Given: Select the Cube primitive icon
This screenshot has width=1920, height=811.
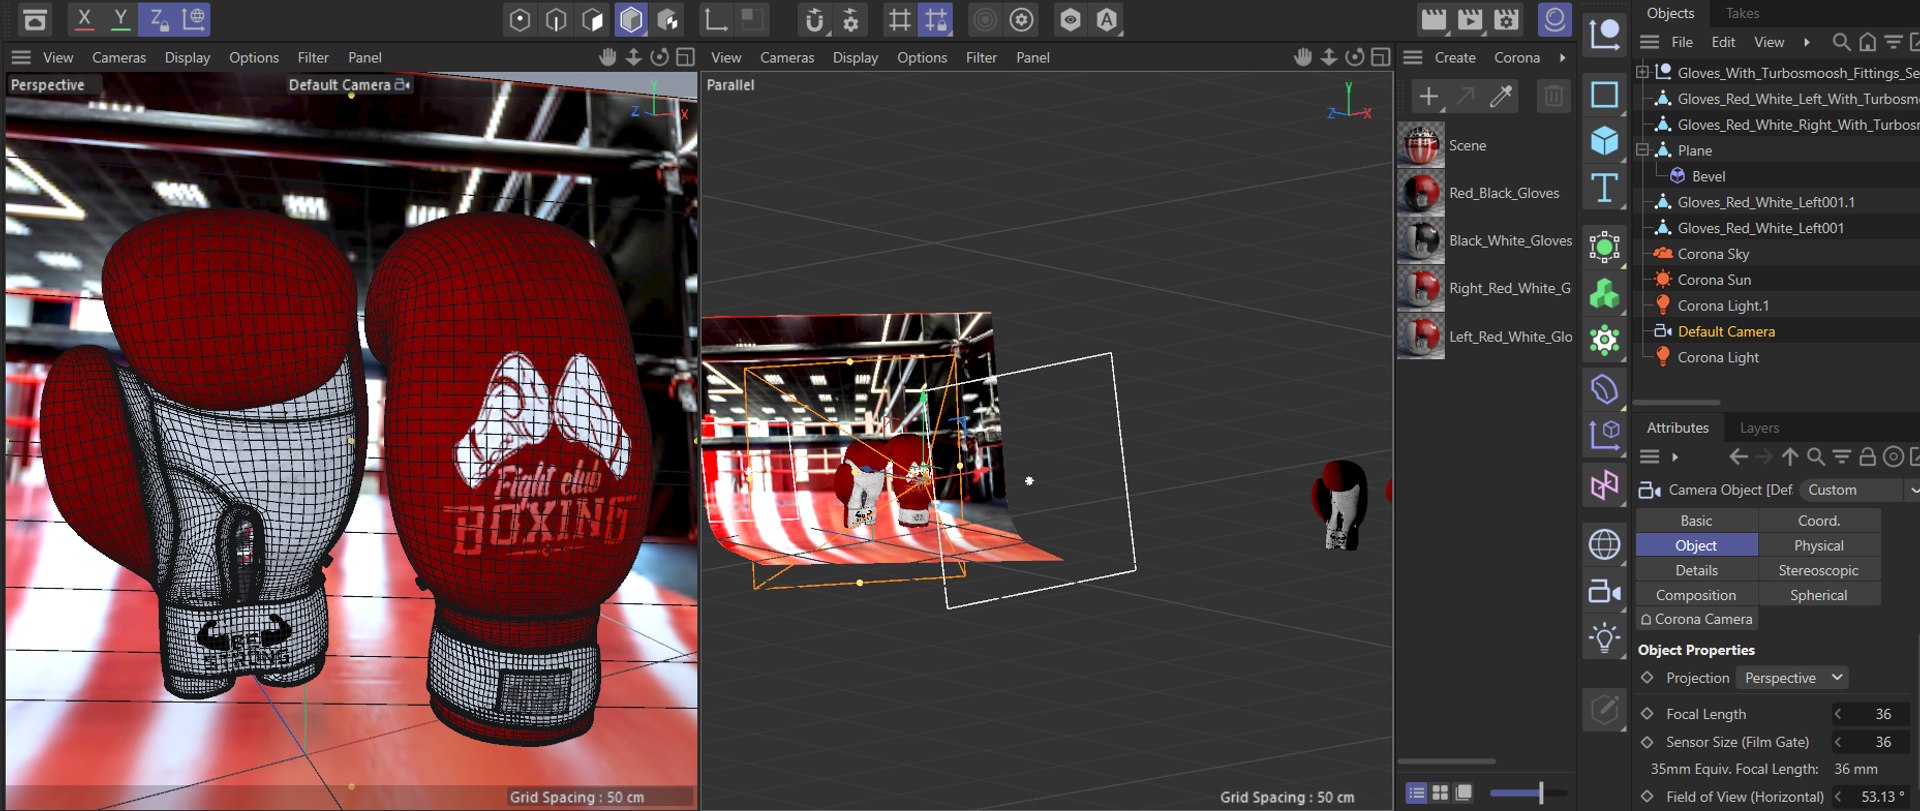Looking at the screenshot, I should 1604,141.
